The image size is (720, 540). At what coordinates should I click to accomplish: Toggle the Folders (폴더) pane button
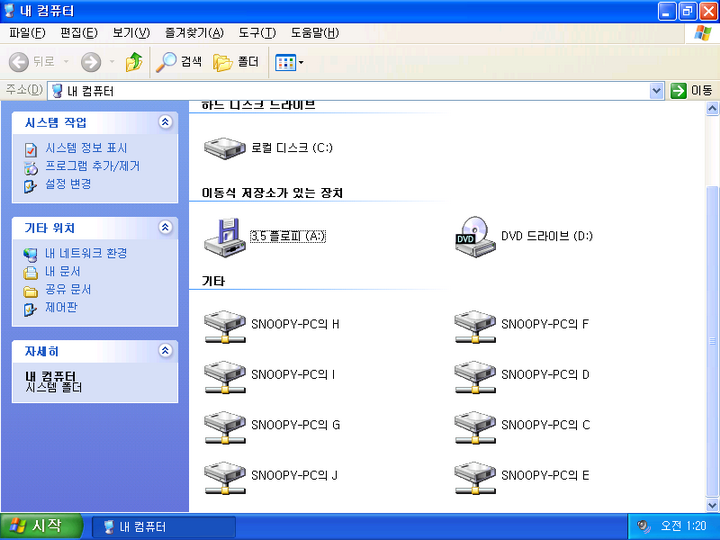pyautogui.click(x=236, y=62)
